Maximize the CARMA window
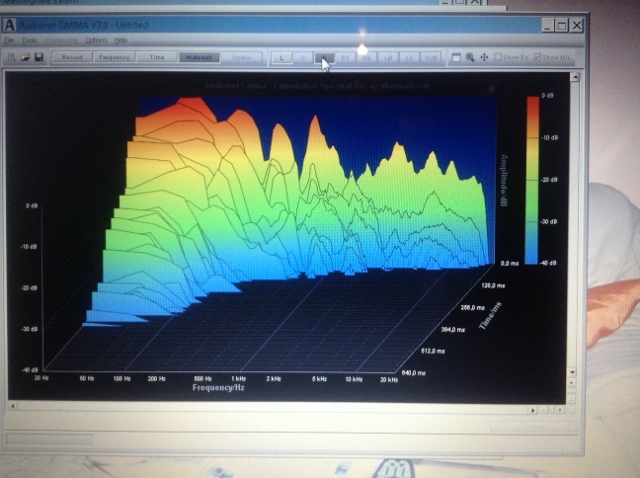Viewport: 640px width, 478px height. 562,26
